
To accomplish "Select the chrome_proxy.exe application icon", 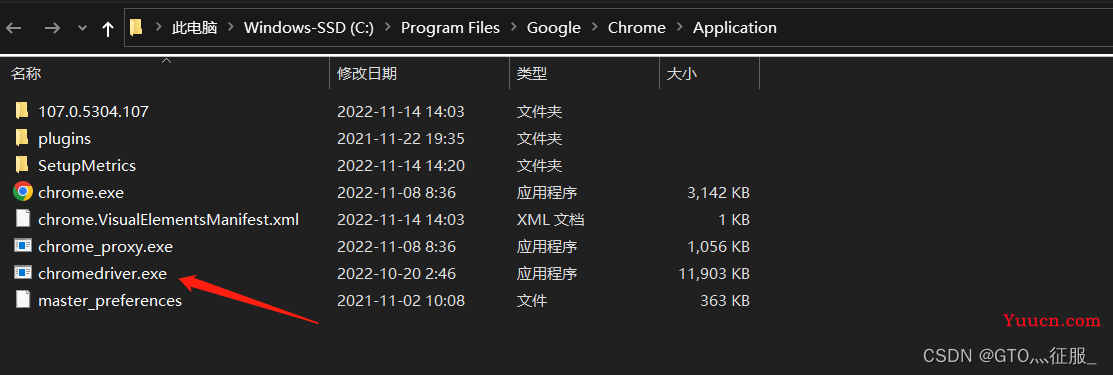I will (x=23, y=246).
